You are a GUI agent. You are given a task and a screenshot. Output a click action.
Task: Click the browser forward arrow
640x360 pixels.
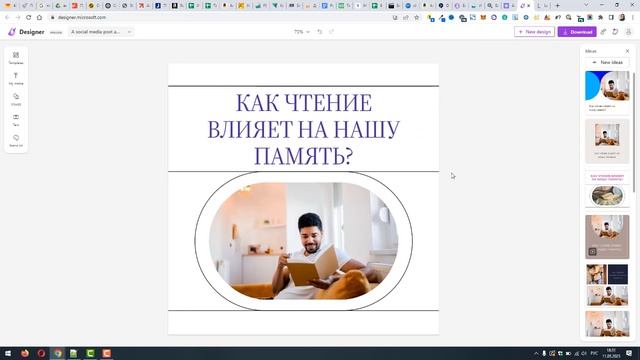18,18
